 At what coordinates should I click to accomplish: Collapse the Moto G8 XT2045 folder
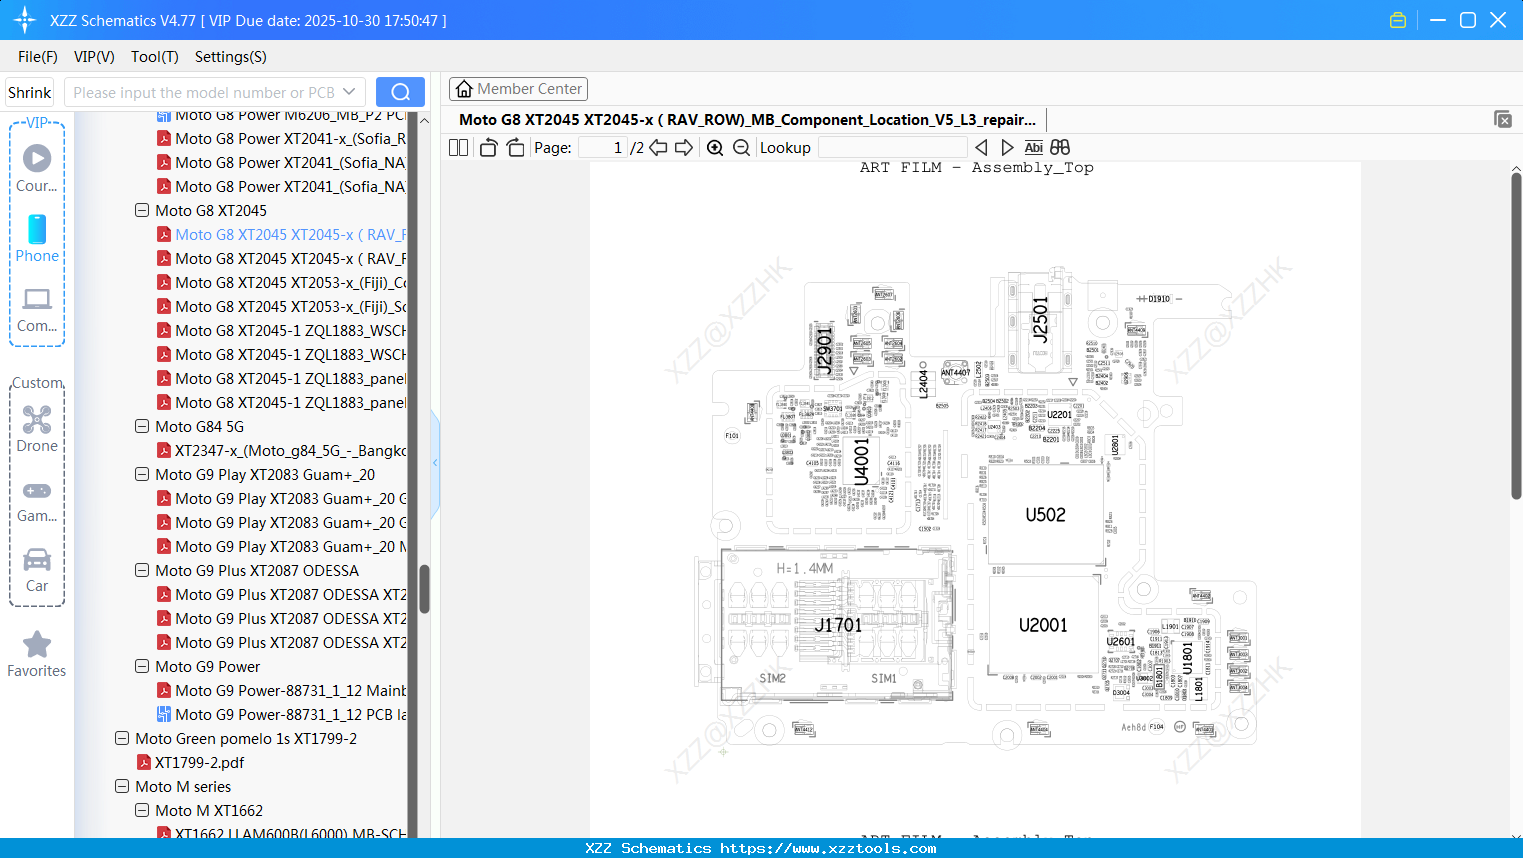click(x=142, y=210)
